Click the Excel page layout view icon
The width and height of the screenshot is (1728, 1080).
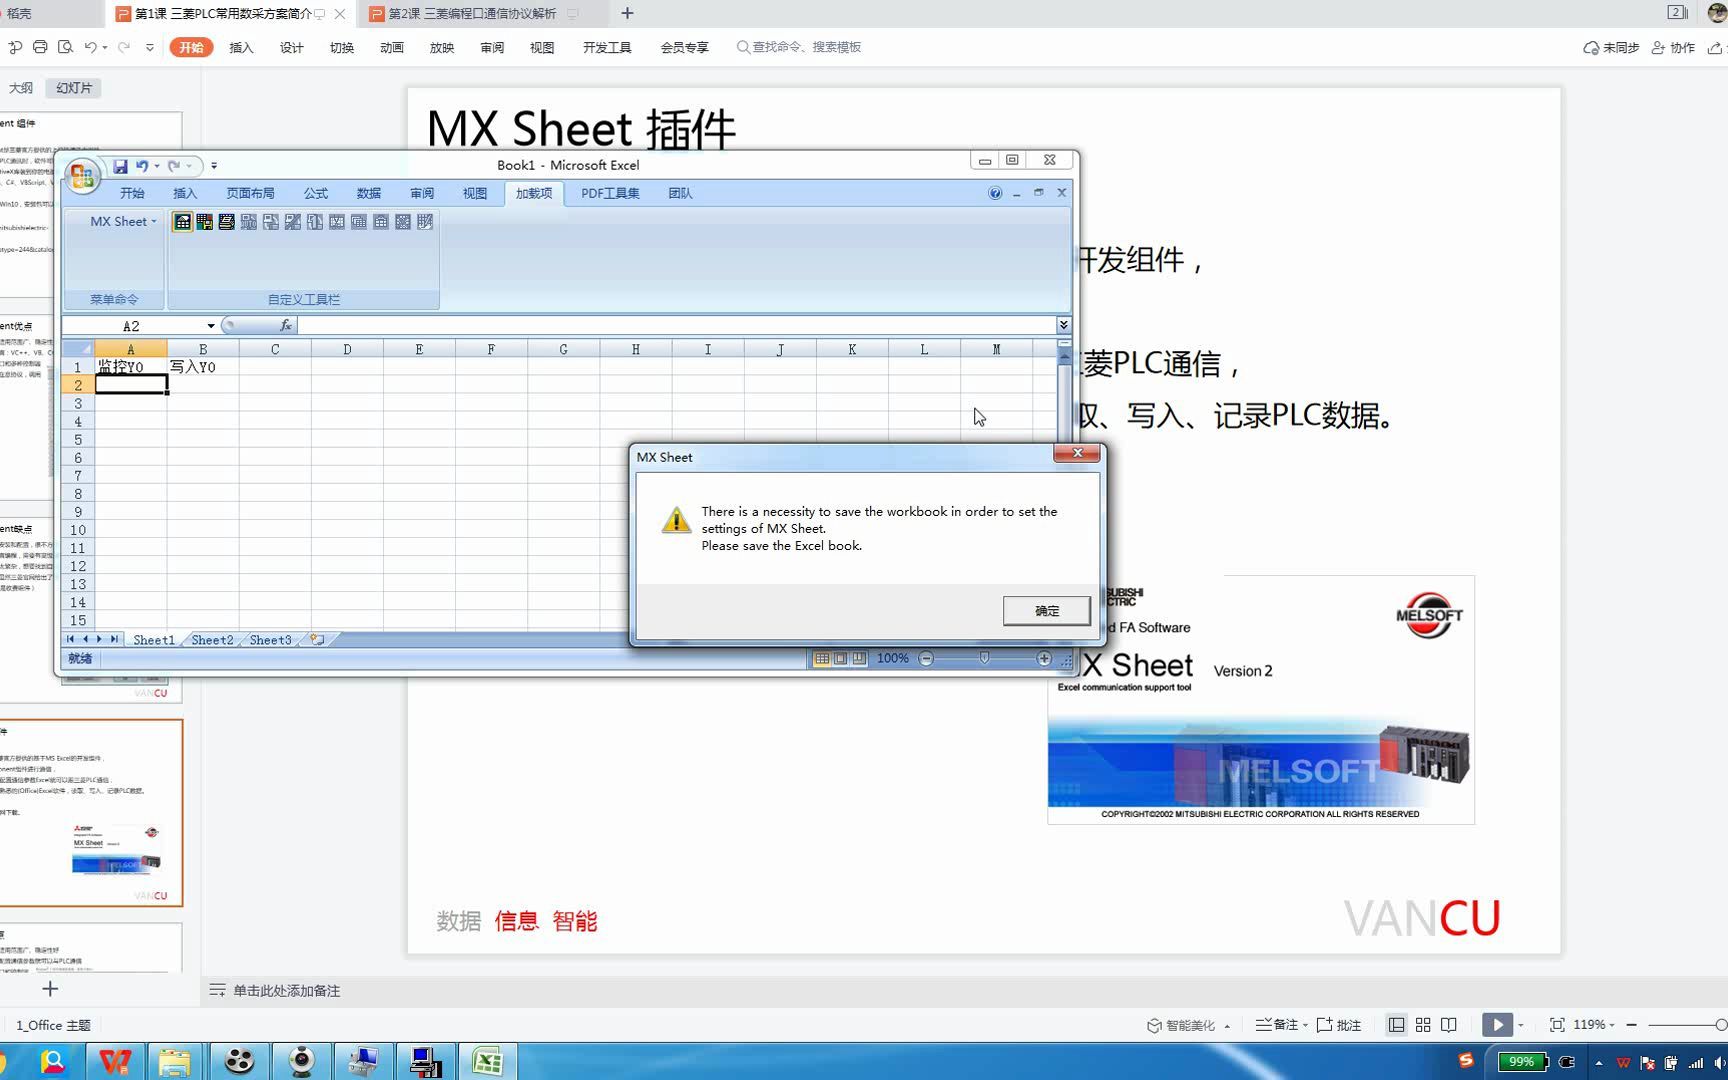(840, 659)
